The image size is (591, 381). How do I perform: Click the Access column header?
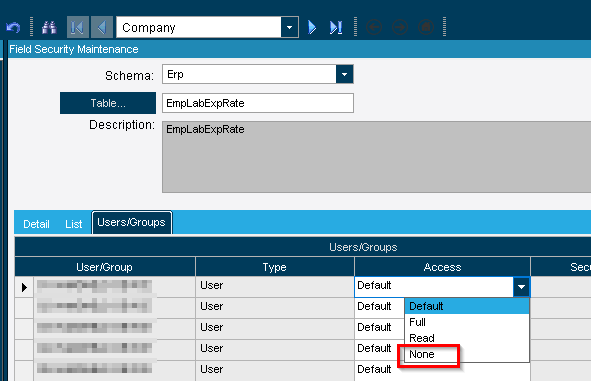[x=442, y=267]
